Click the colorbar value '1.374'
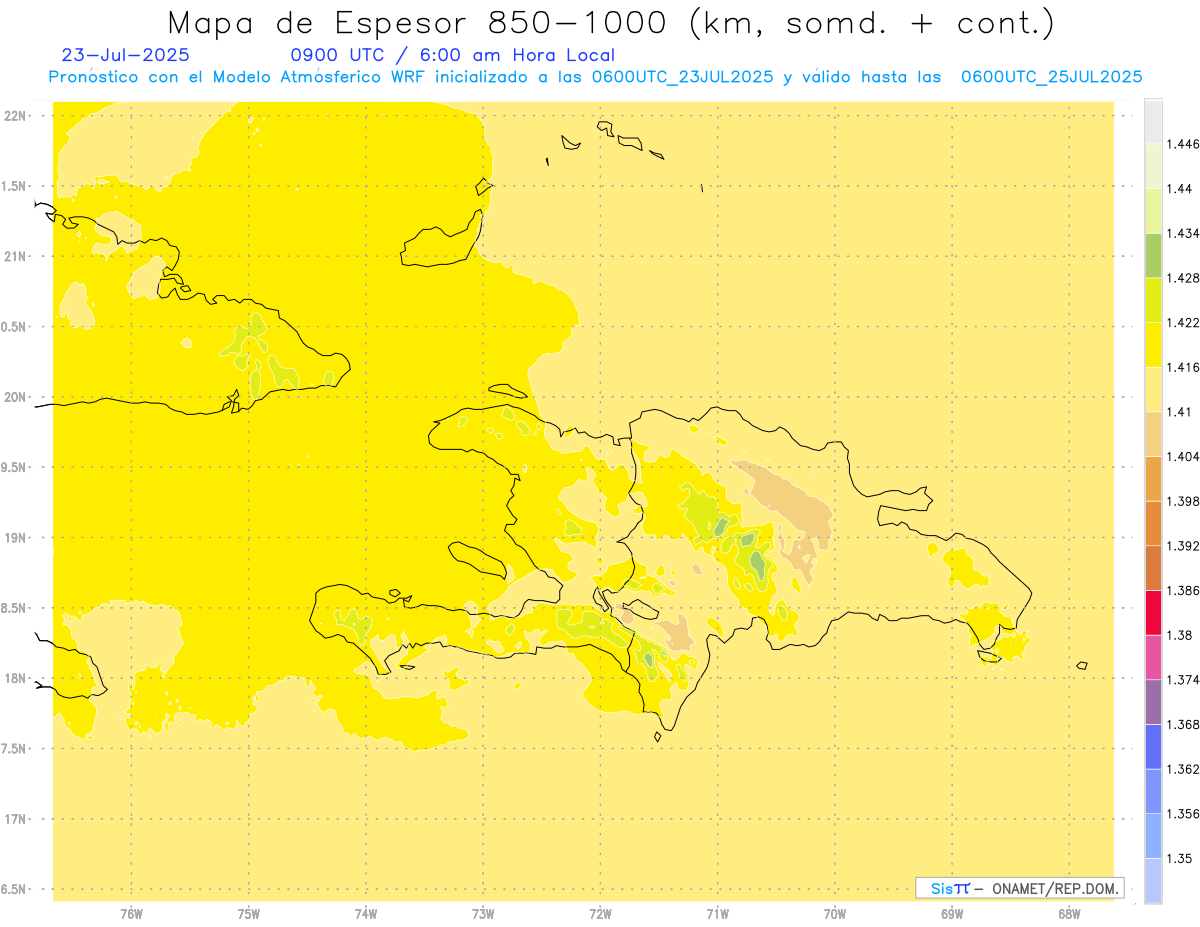1200x927 pixels. pyautogui.click(x=1184, y=679)
